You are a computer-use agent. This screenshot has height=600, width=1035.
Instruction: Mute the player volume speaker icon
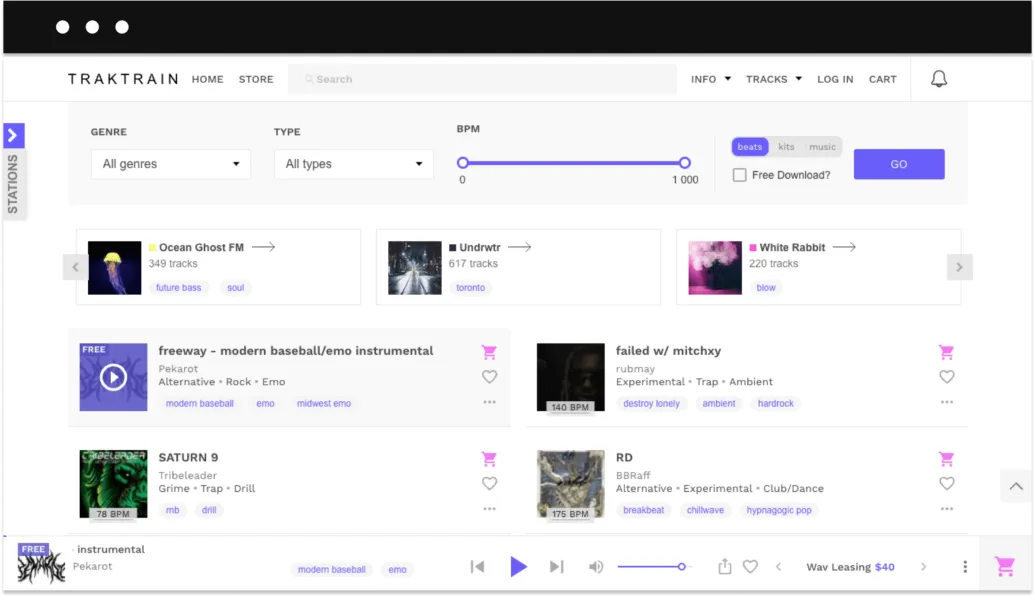[x=595, y=567]
